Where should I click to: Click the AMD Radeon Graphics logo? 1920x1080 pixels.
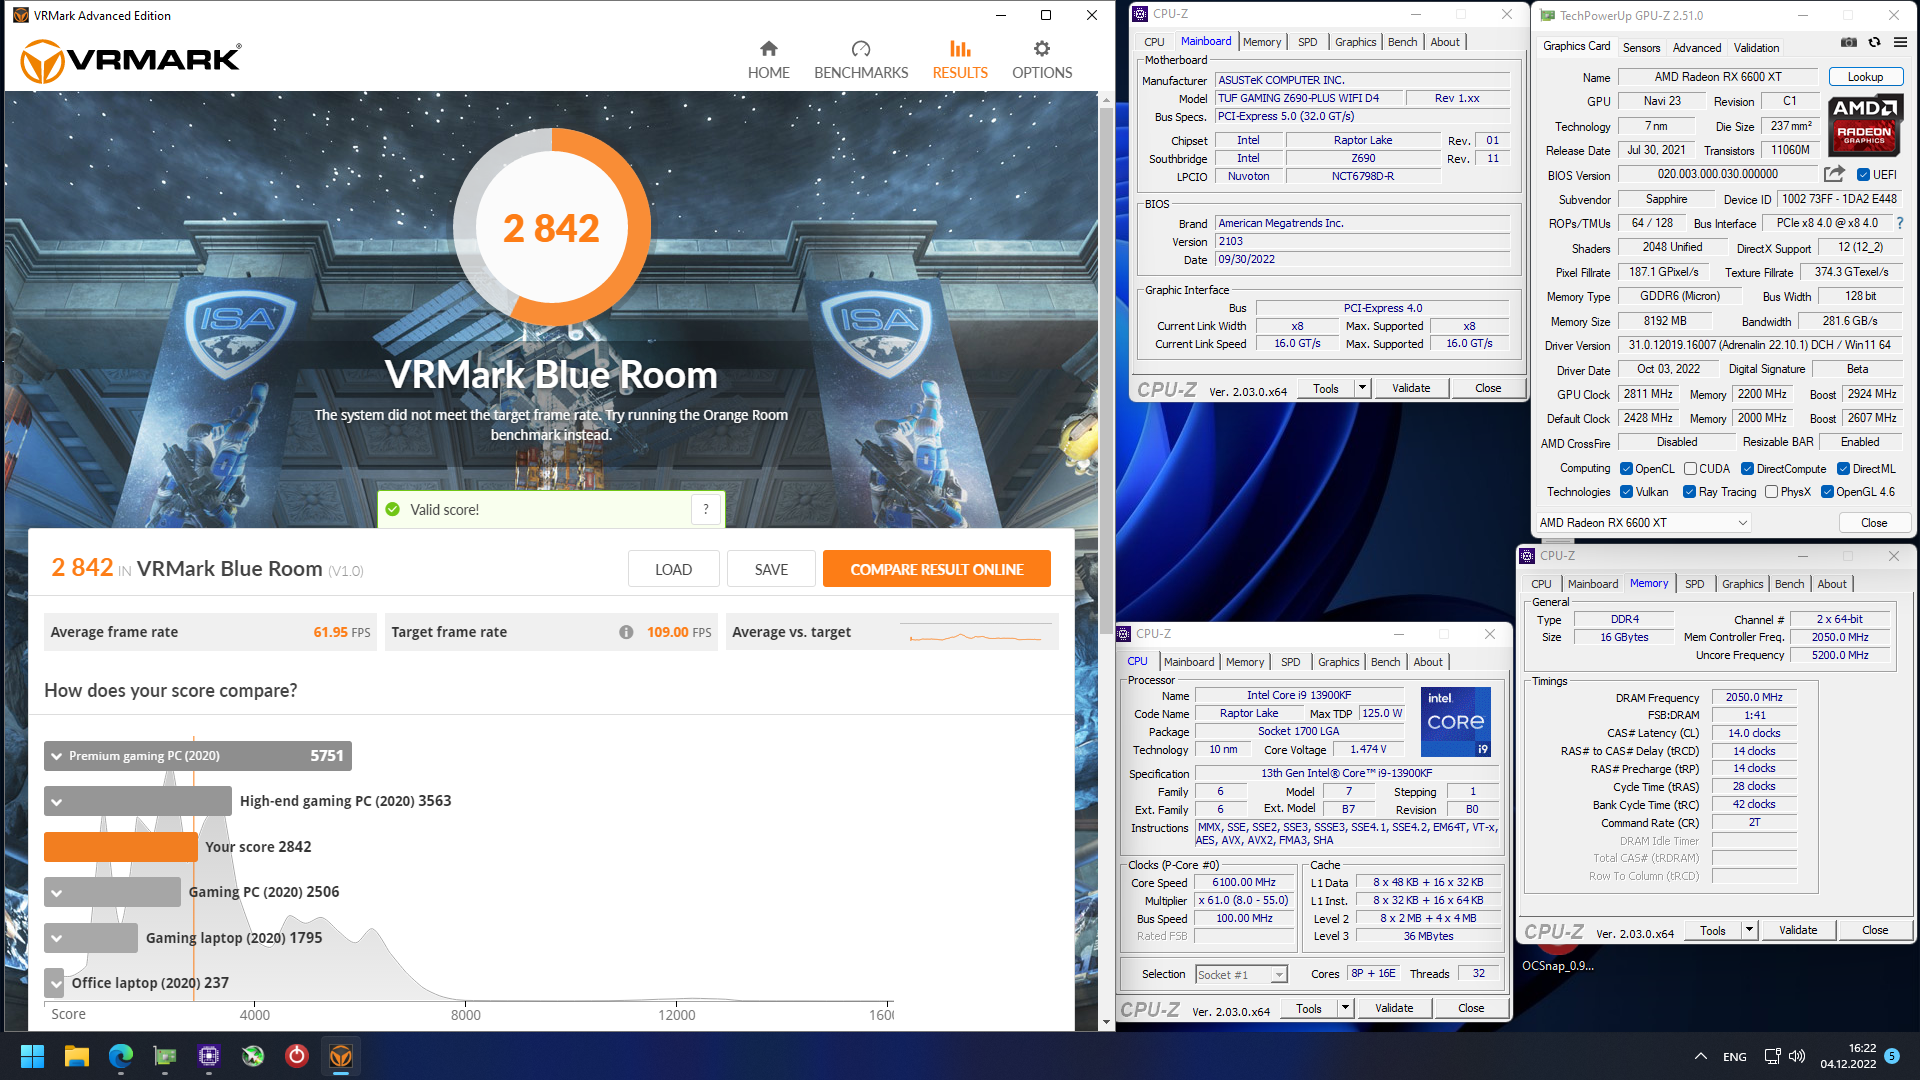1864,124
